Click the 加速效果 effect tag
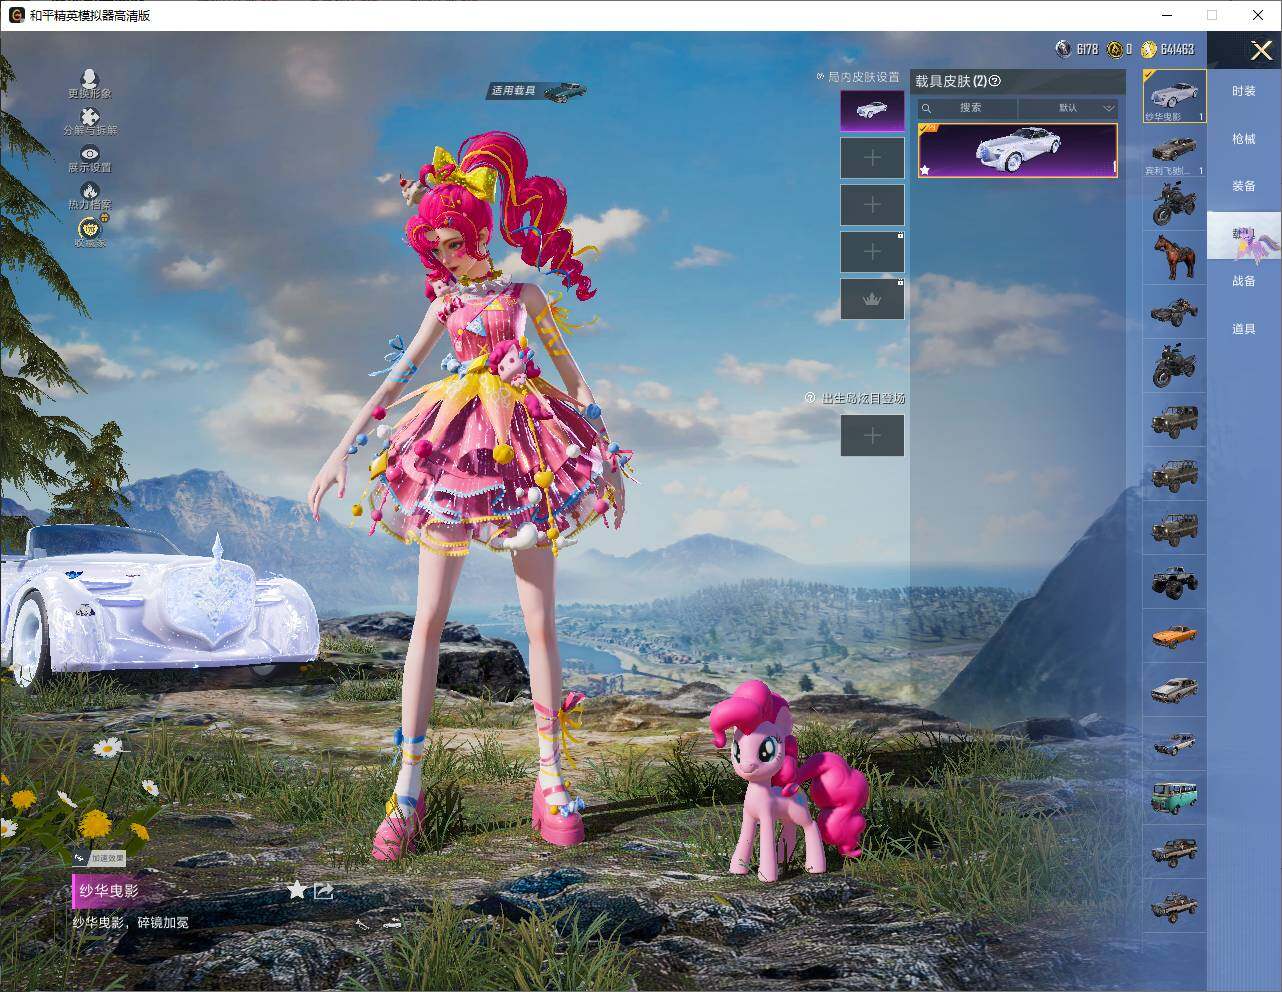The height and width of the screenshot is (992, 1282). click(99, 858)
